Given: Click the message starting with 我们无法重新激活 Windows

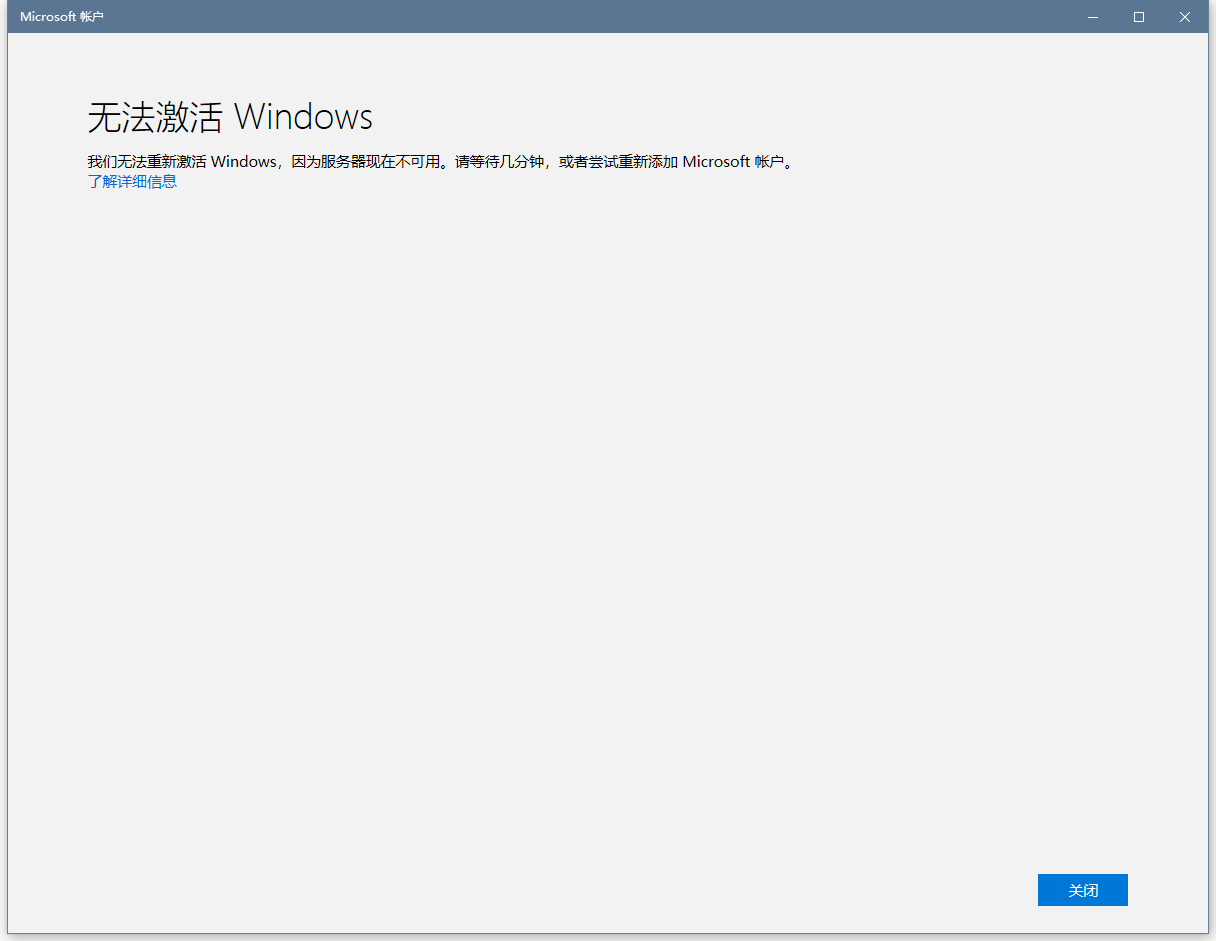Looking at the screenshot, I should [440, 162].
